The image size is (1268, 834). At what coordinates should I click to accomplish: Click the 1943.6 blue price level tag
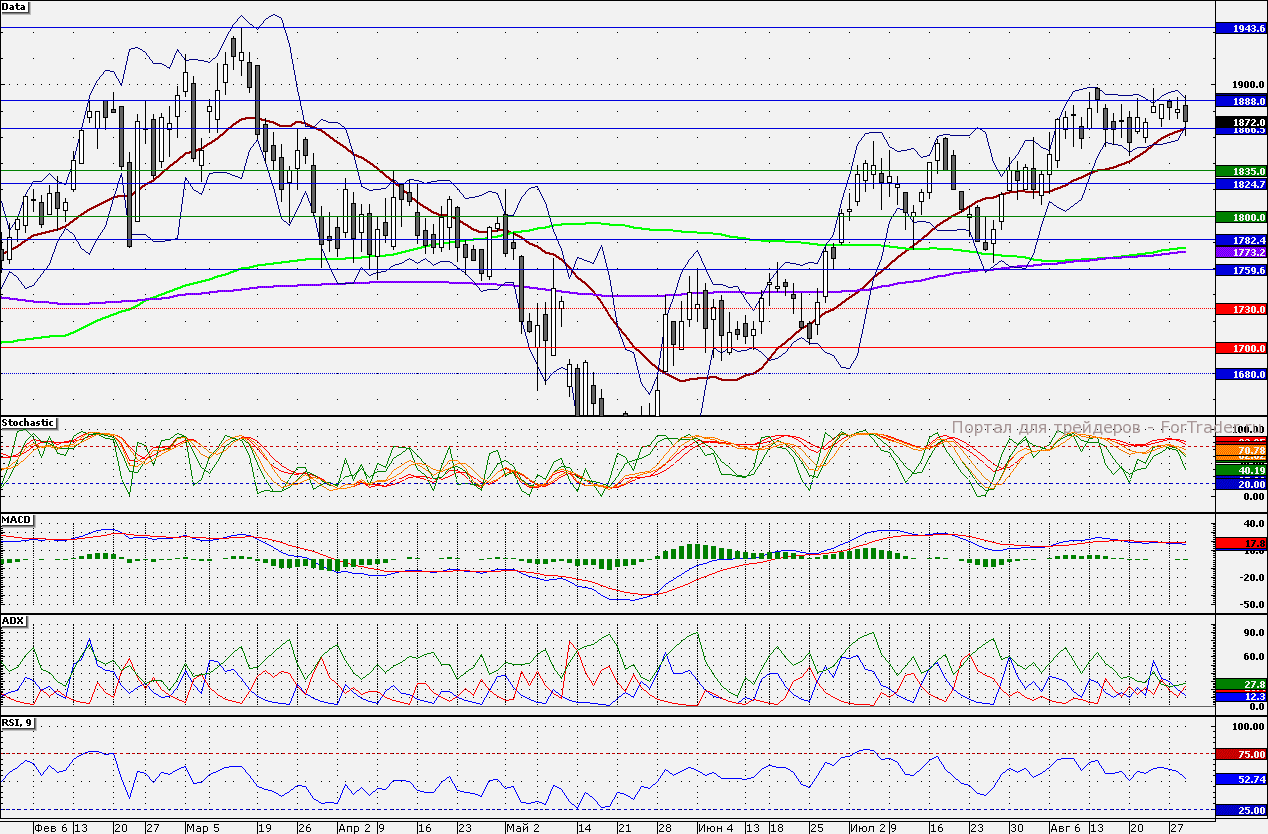coord(1240,28)
